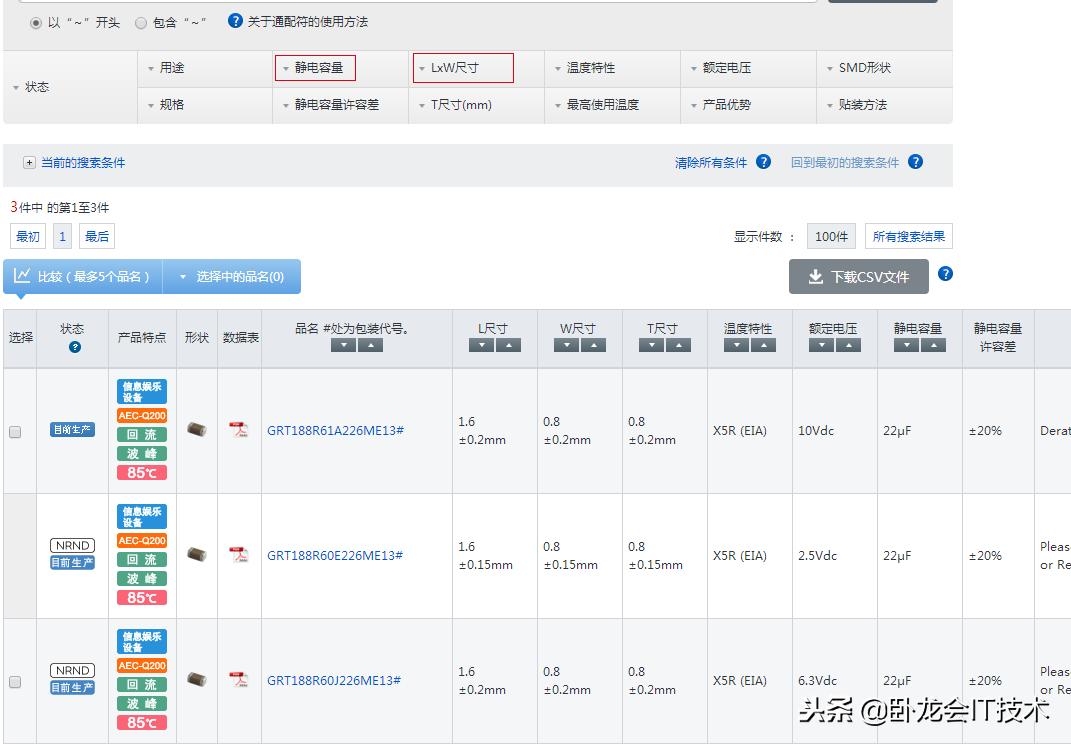1071x745 pixels.
Task: Select the 包含"~" radio button
Action: [x=141, y=22]
